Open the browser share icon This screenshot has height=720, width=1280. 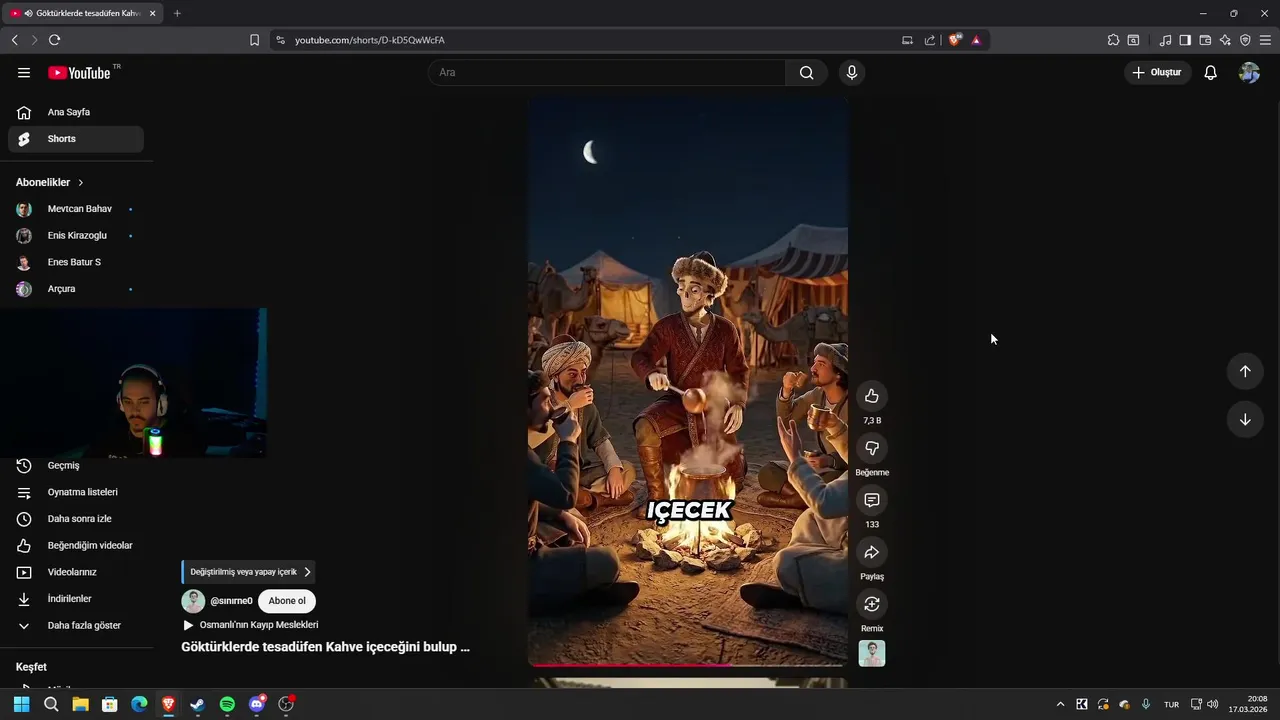929,40
